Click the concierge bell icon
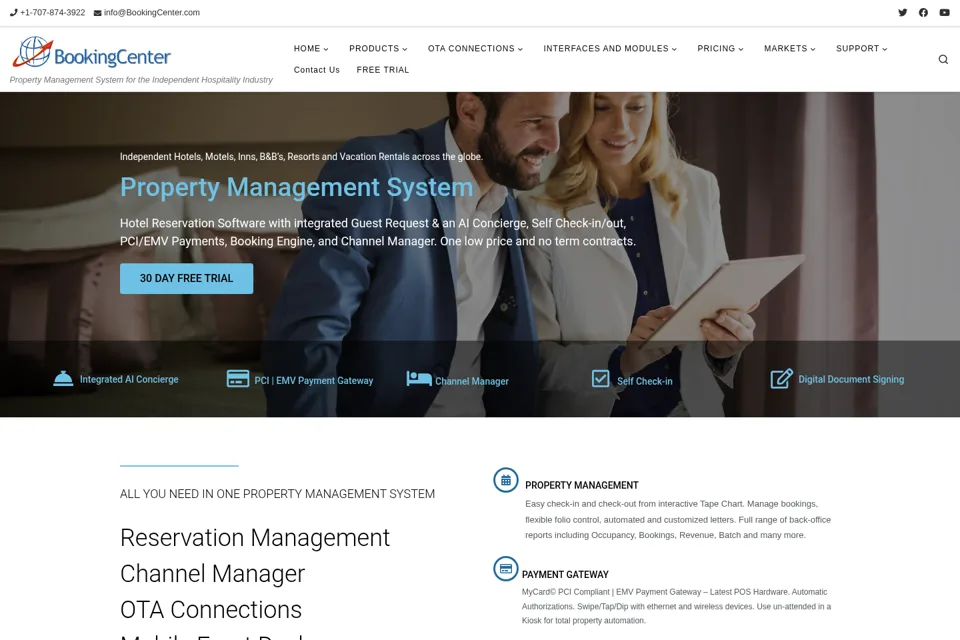 click(x=63, y=379)
